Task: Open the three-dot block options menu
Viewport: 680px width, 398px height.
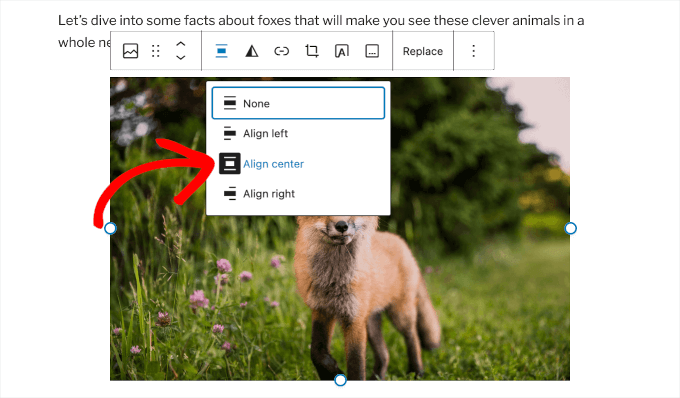Action: (x=474, y=51)
